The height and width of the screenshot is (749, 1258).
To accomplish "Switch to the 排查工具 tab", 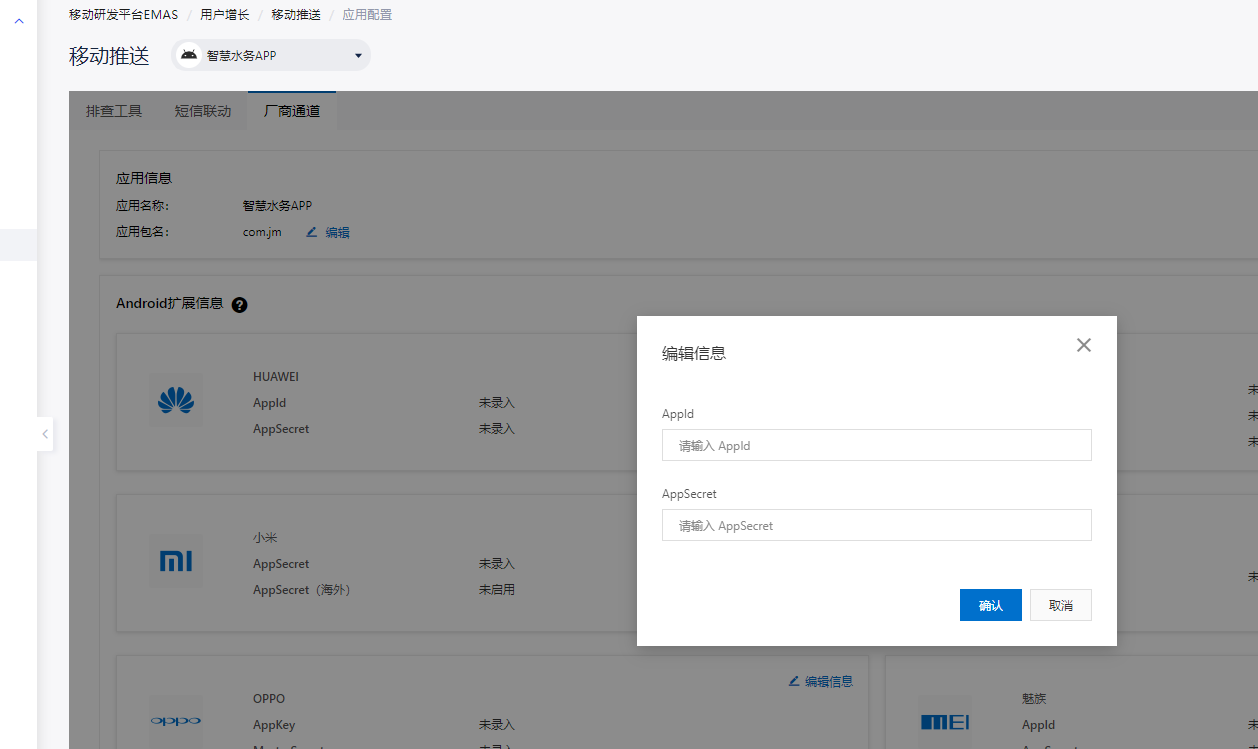I will pyautogui.click(x=114, y=111).
